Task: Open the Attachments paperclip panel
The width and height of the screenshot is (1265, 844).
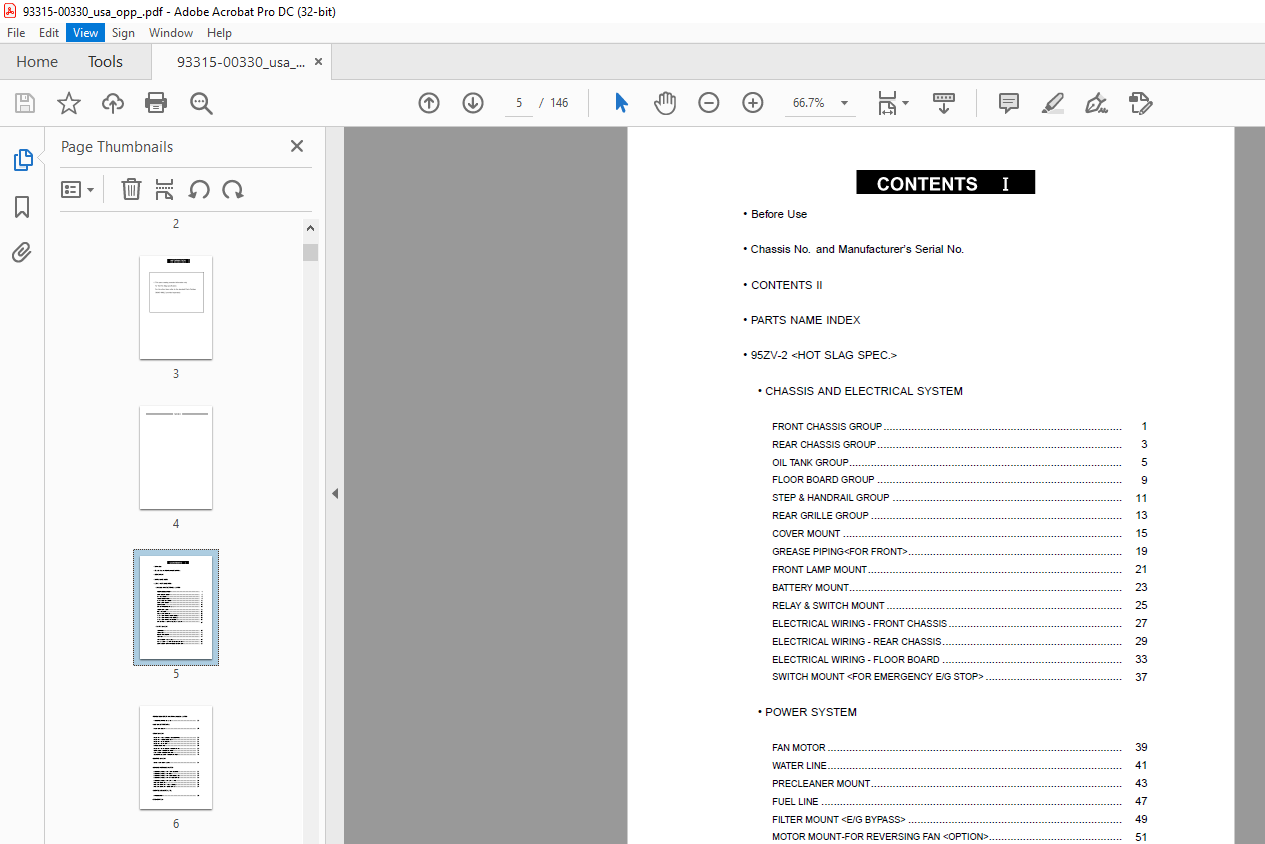Action: pos(22,252)
